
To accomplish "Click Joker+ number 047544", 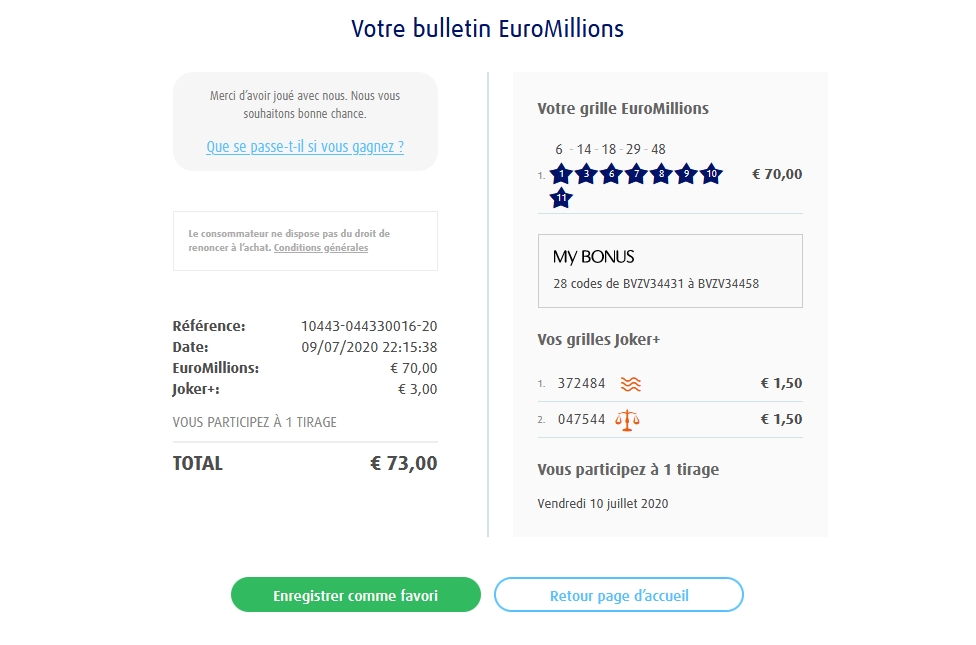I will click(x=581, y=419).
